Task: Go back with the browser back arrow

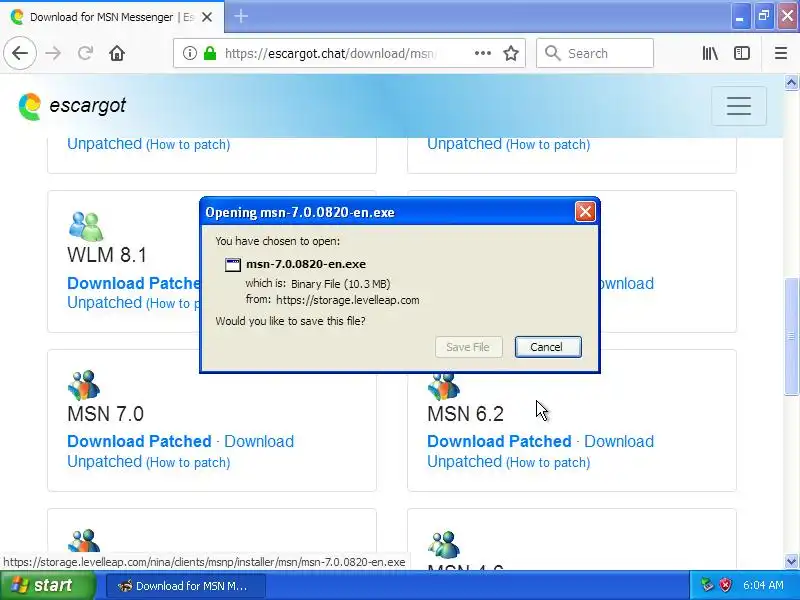Action: pyautogui.click(x=20, y=53)
